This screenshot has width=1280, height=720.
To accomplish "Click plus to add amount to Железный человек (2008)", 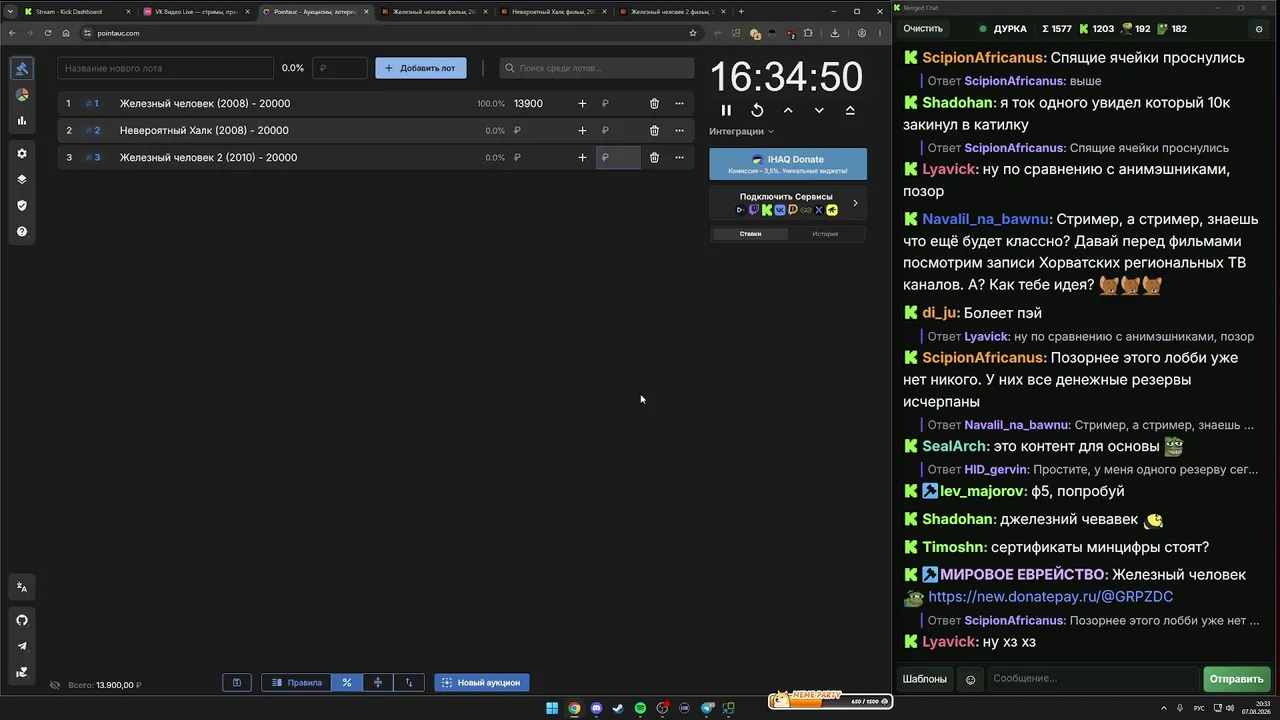I will coord(582,103).
